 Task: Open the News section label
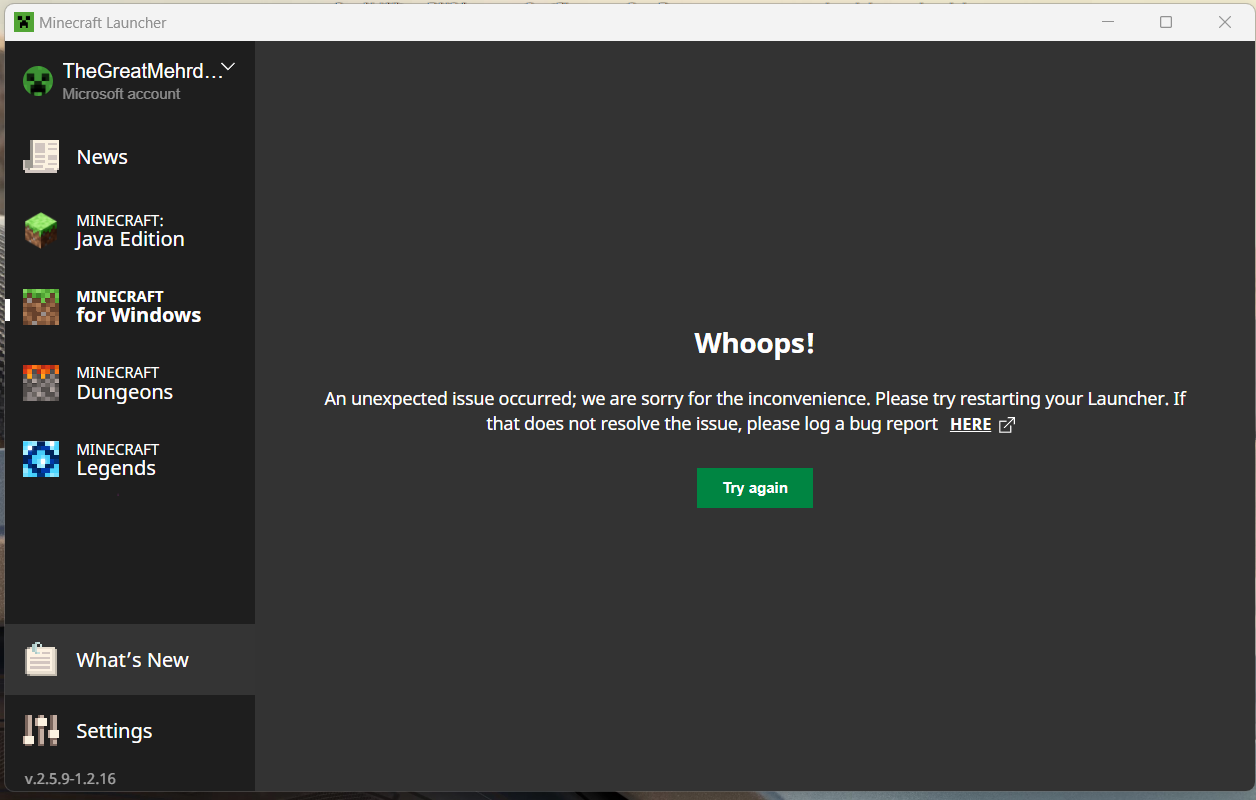(102, 157)
